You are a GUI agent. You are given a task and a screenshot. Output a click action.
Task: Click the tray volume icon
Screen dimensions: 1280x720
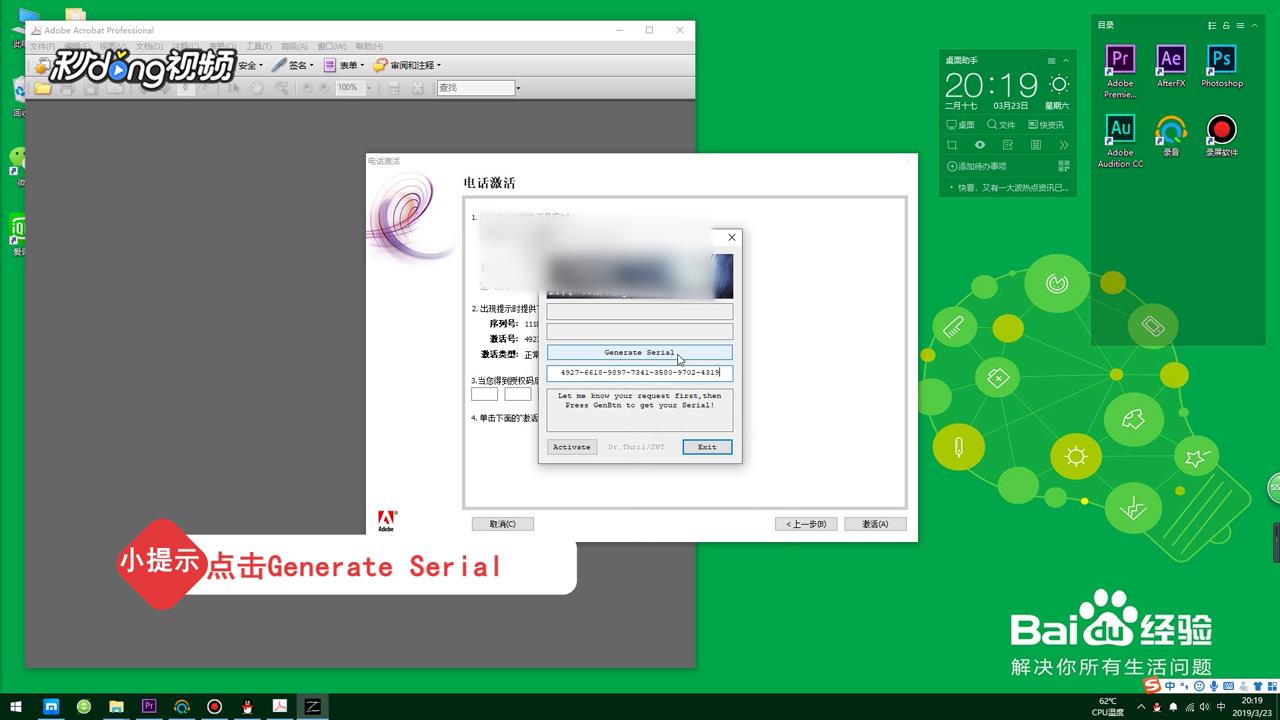[x=1204, y=707]
